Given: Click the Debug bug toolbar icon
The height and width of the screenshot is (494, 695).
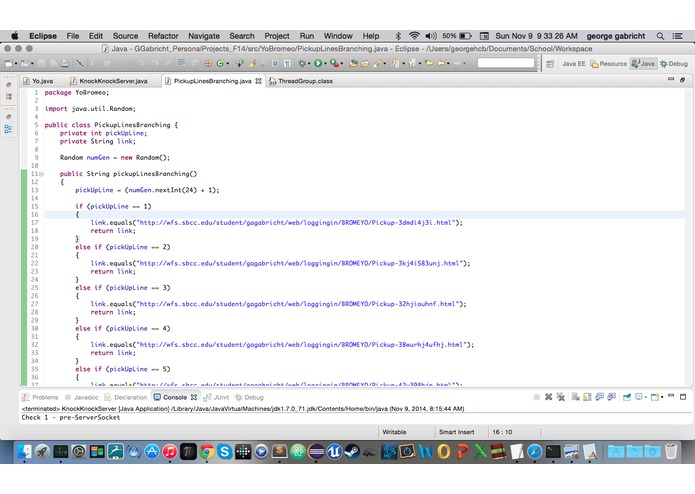Looking at the screenshot, I should click(302, 64).
